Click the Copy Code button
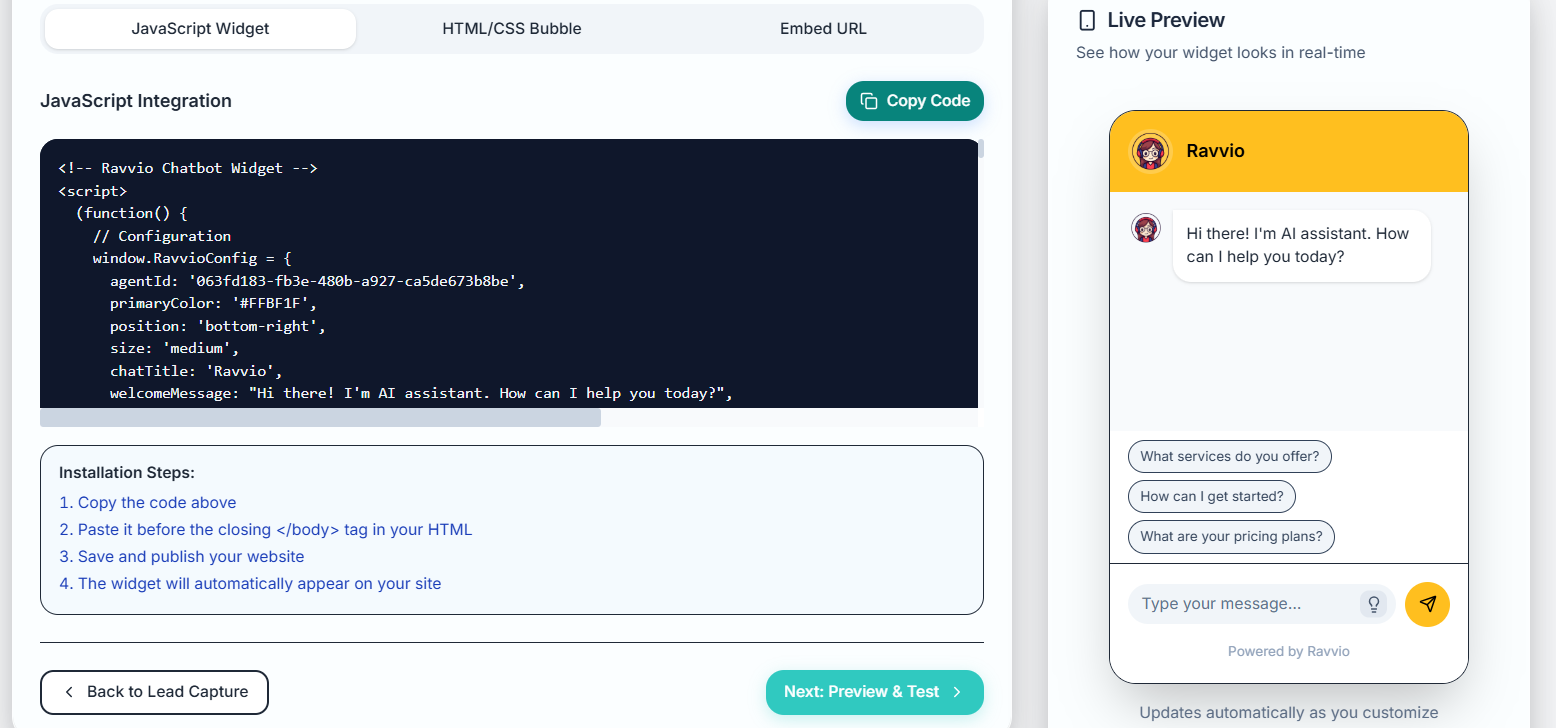 (914, 100)
